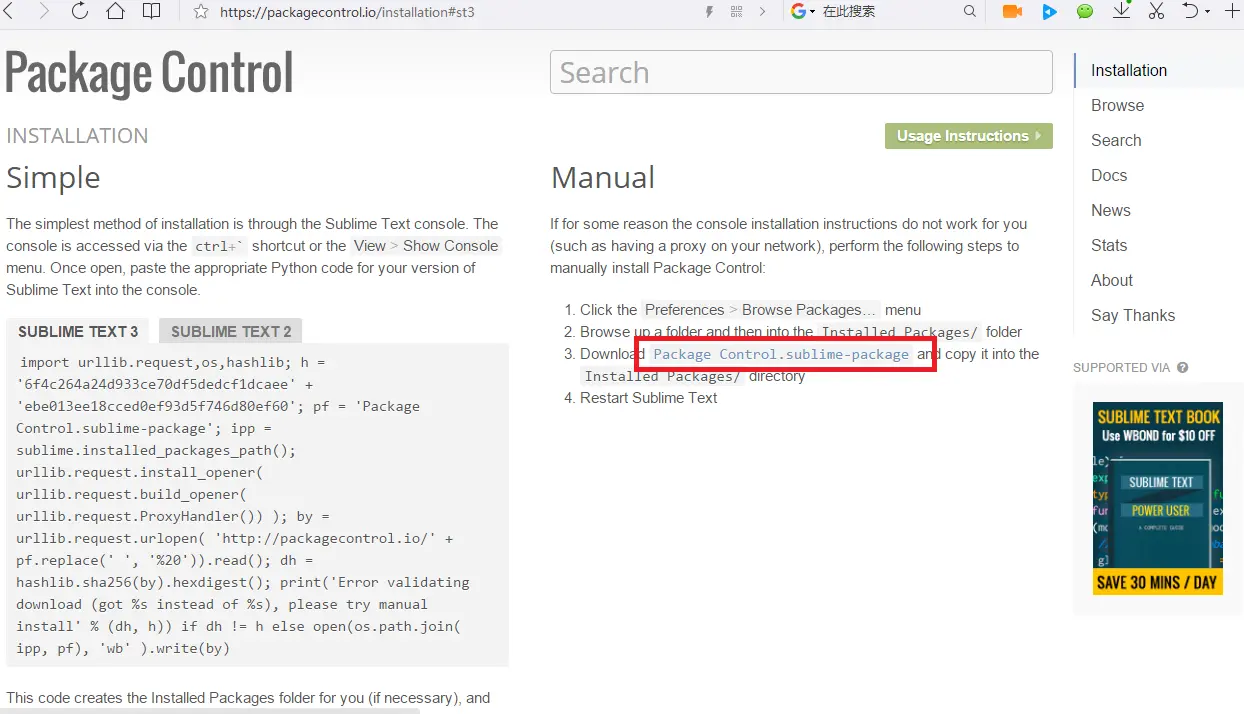The image size is (1244, 714).
Task: Open Stats in the side navigation
Action: coord(1109,245)
